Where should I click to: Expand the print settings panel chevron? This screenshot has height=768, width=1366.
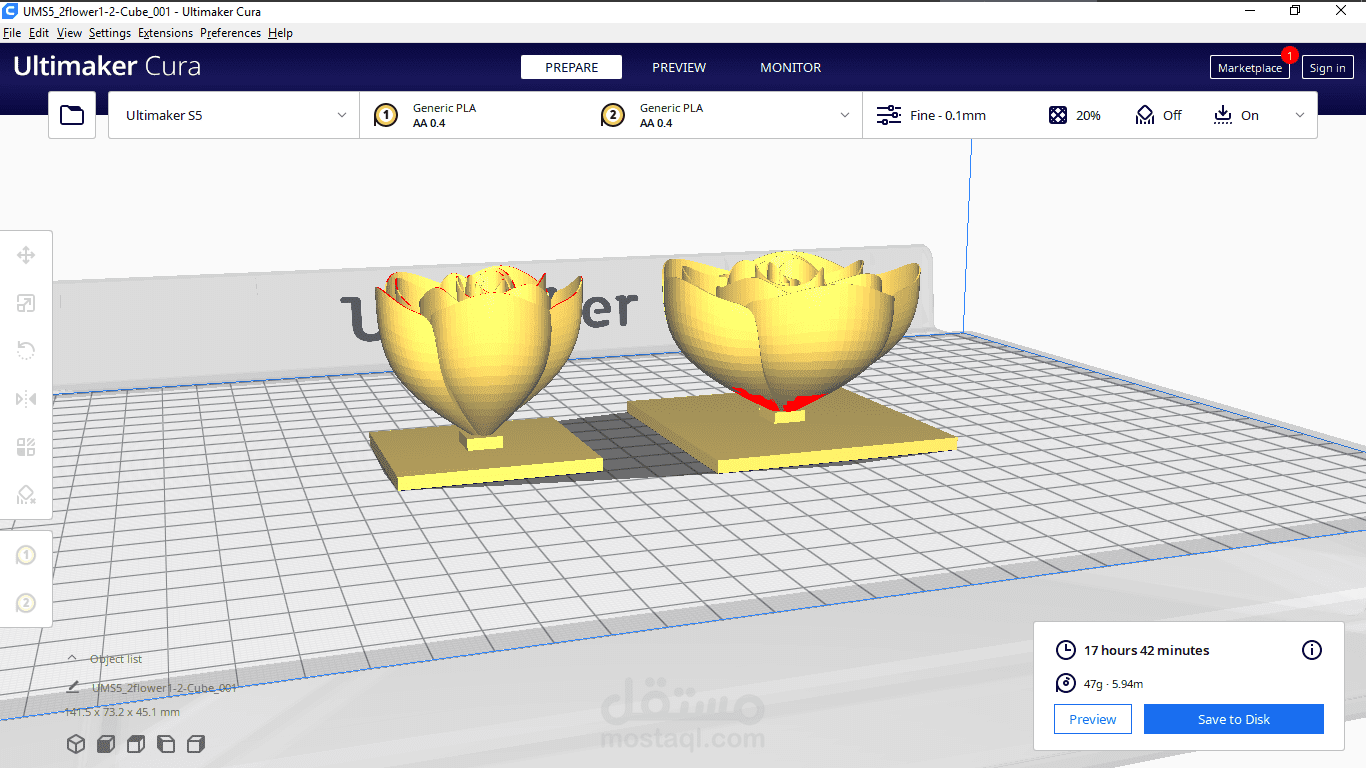[x=1300, y=115]
